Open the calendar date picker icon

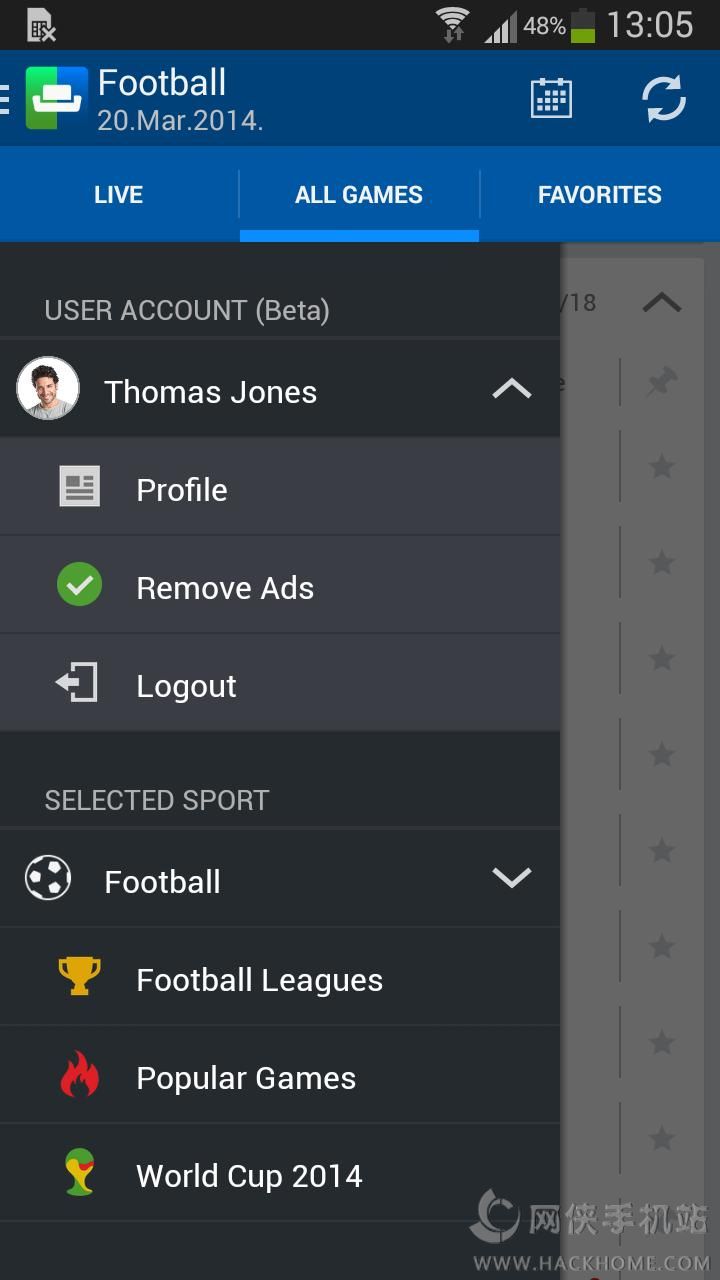click(551, 98)
